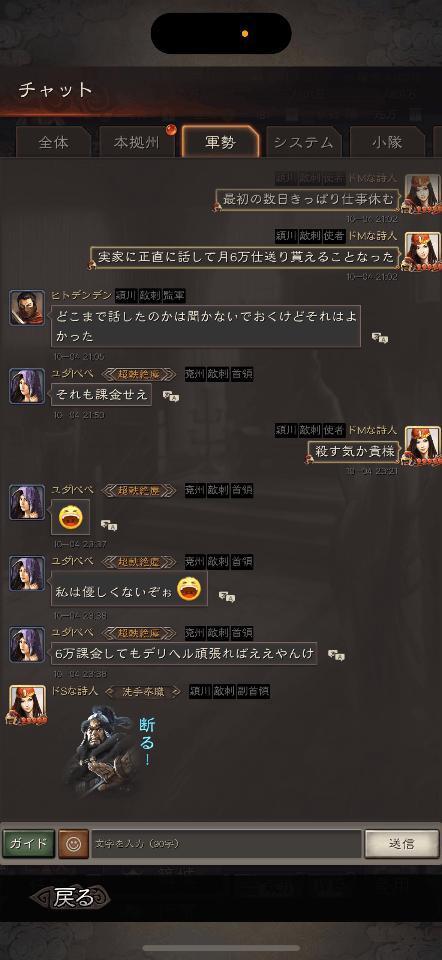
Task: Open the 小隊 tab
Action: click(387, 143)
